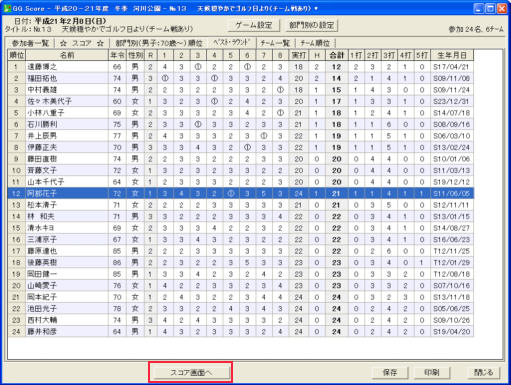Click the 保存 button
Viewport: 511px width, 385px height.
(390, 372)
